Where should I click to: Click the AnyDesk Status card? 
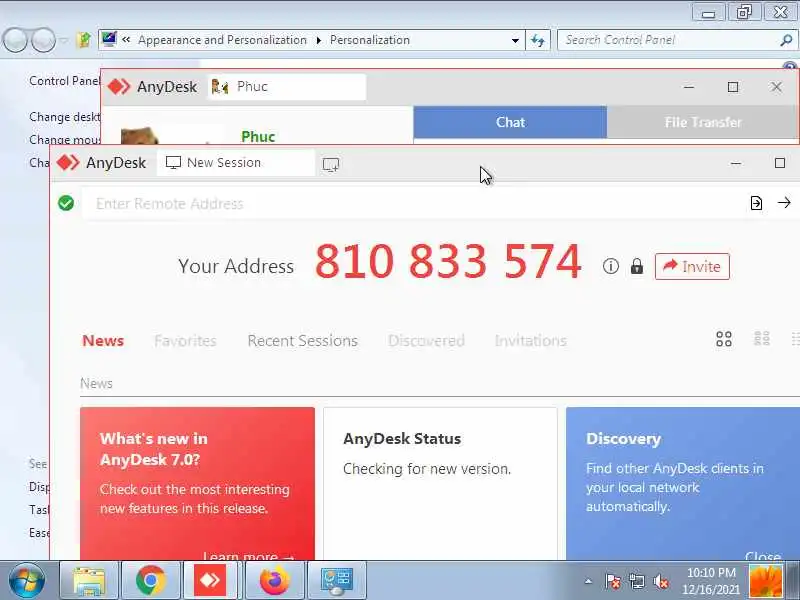[x=440, y=484]
